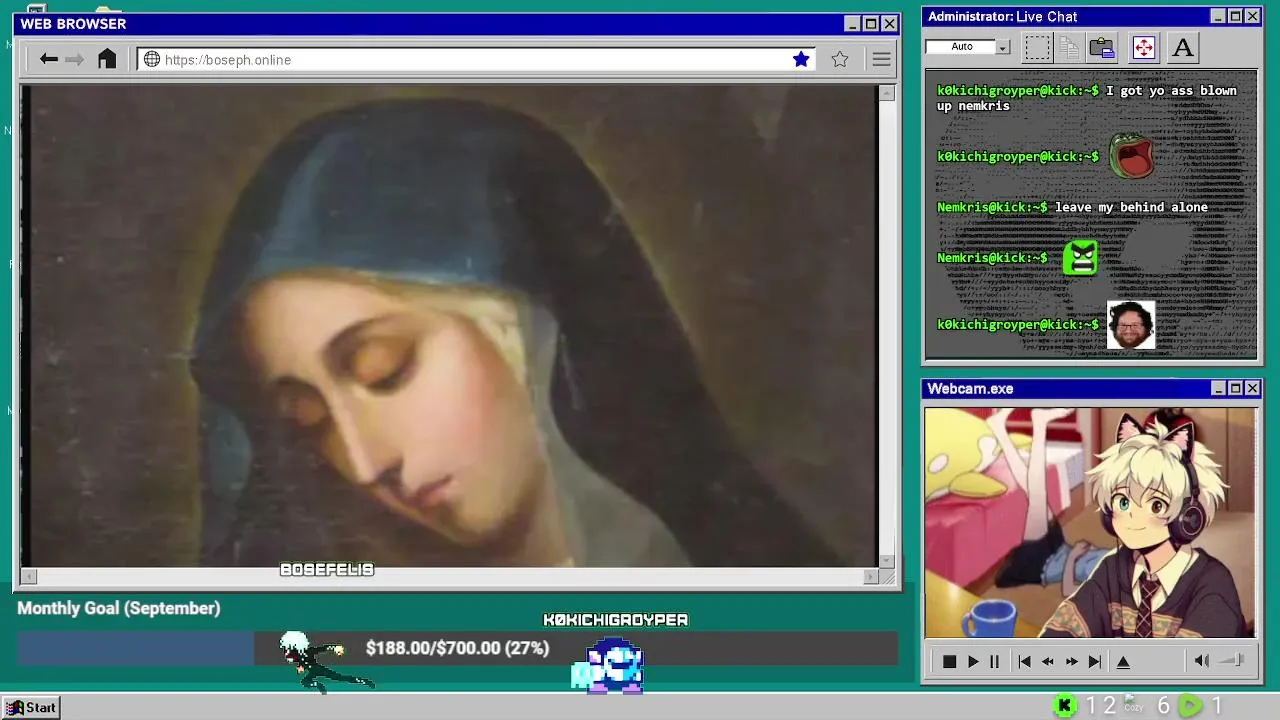Image resolution: width=1280 pixels, height=720 pixels.
Task: Click the globe icon in address bar
Action: (x=152, y=59)
